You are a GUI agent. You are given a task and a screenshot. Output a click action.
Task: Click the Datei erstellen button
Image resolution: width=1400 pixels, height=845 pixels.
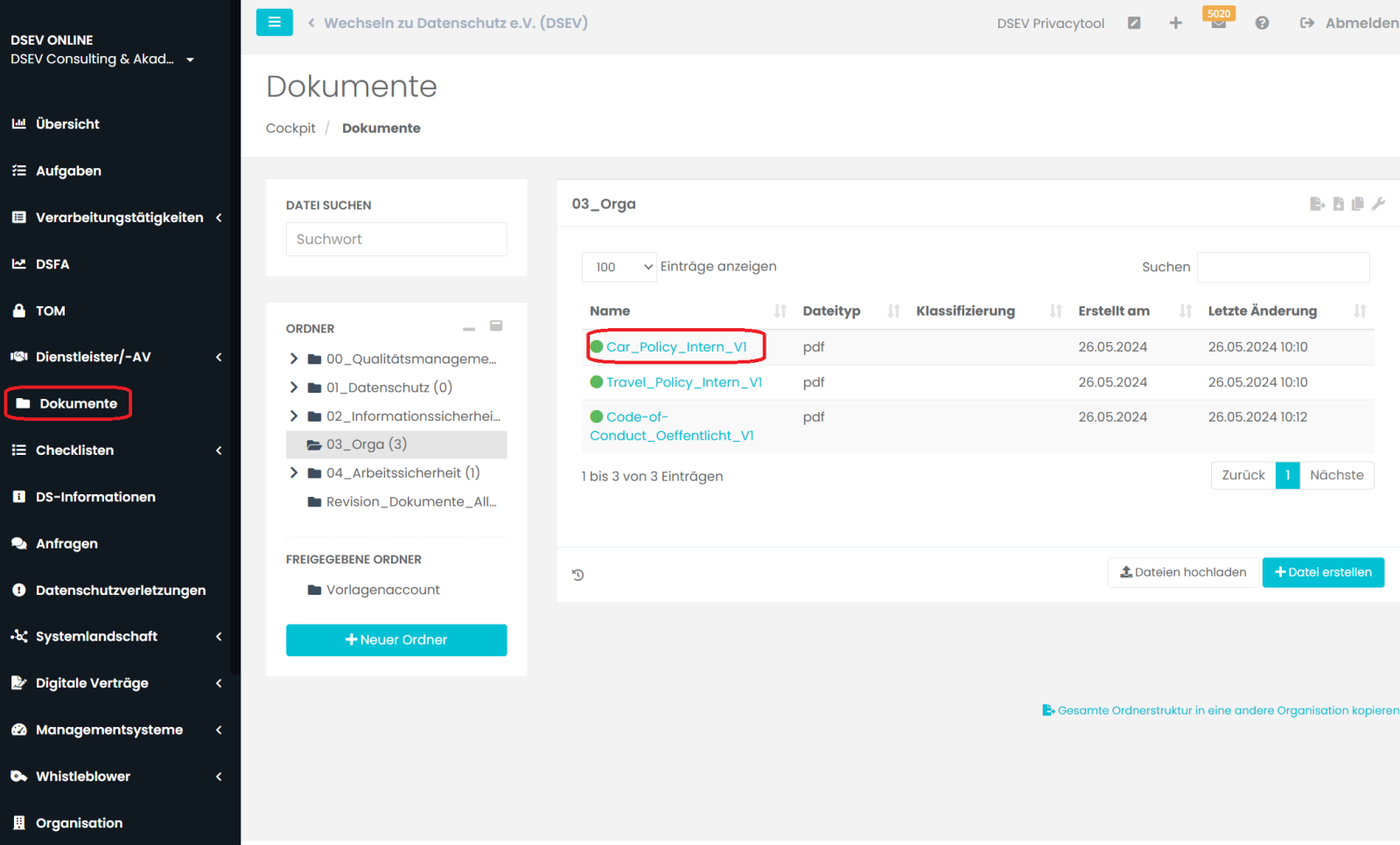tap(1323, 573)
